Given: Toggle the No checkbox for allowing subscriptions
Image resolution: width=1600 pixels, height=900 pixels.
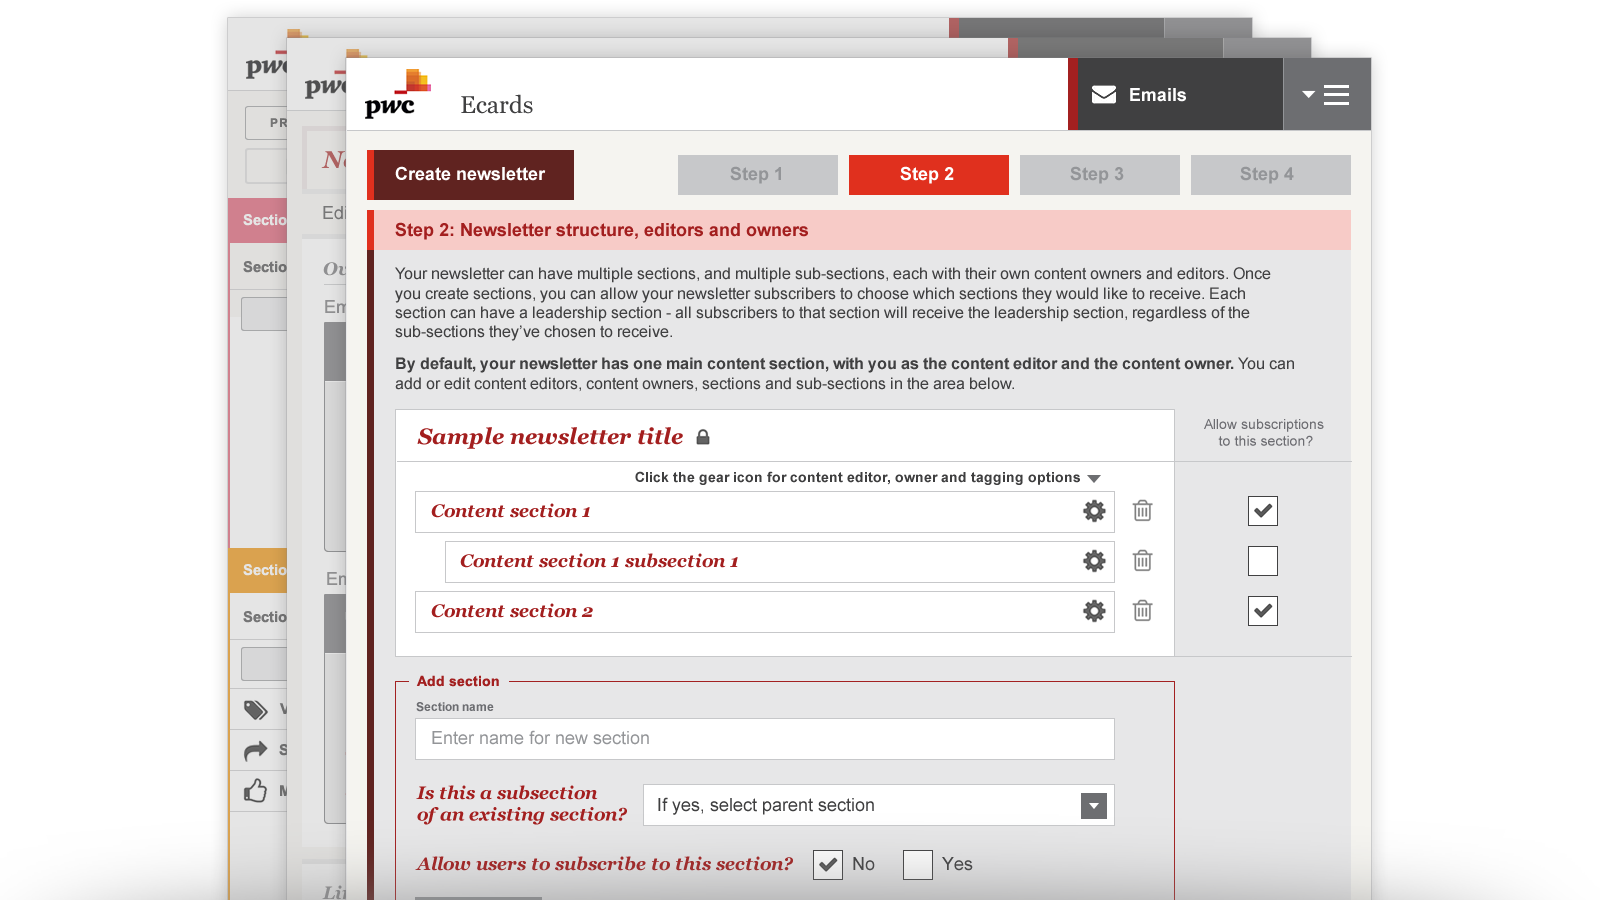Looking at the screenshot, I should coord(828,865).
